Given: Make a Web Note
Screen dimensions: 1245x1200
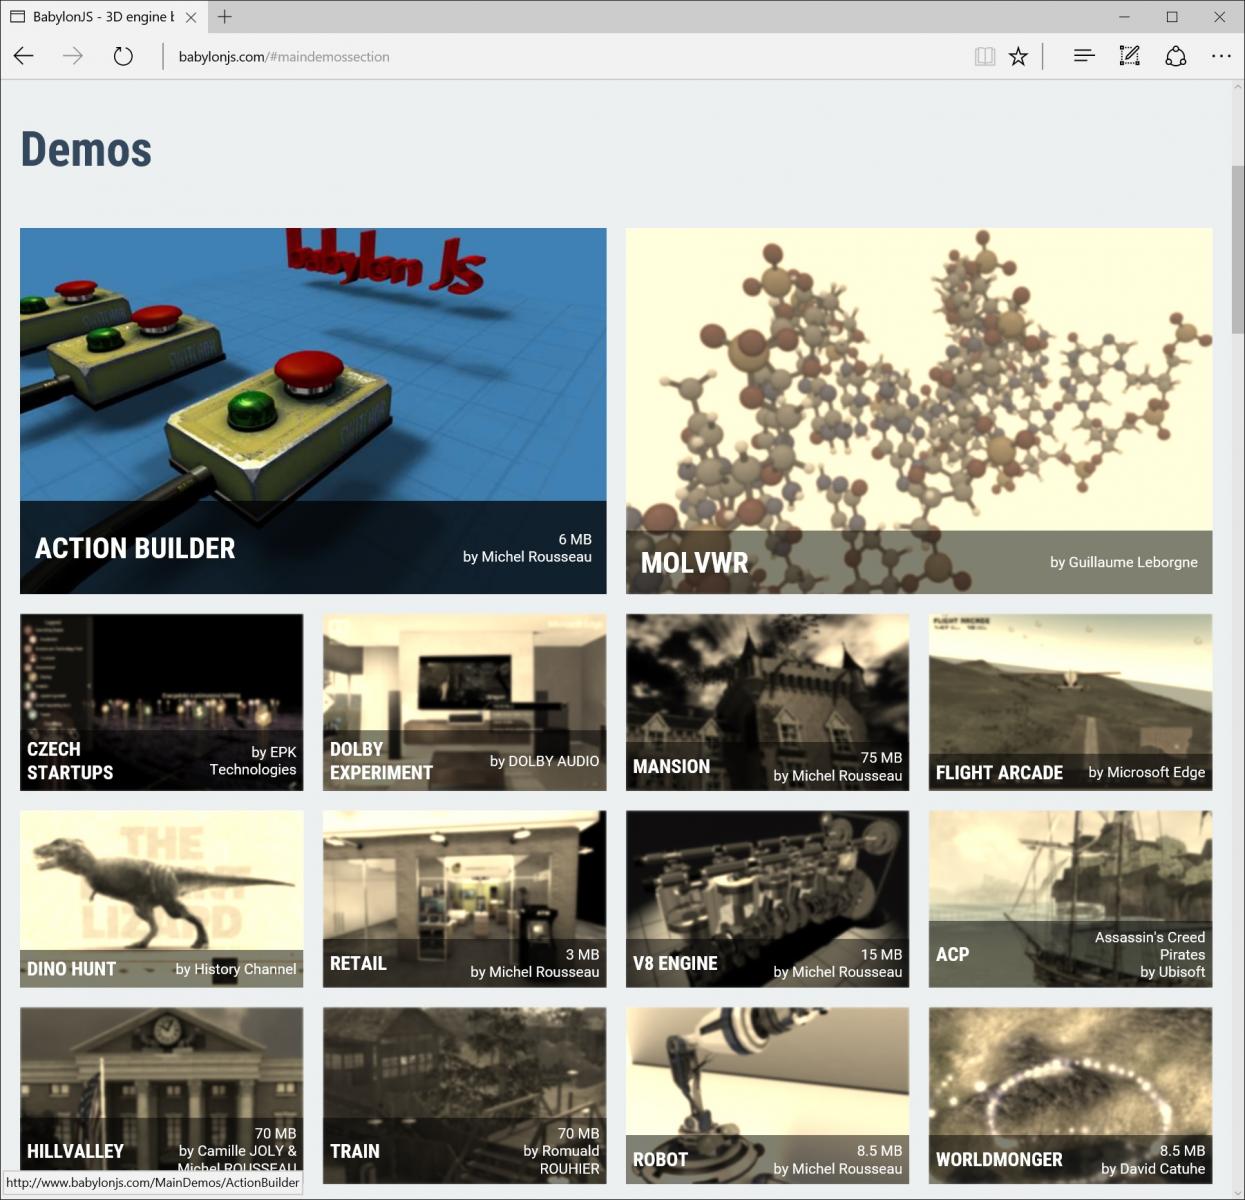Looking at the screenshot, I should click(x=1130, y=56).
